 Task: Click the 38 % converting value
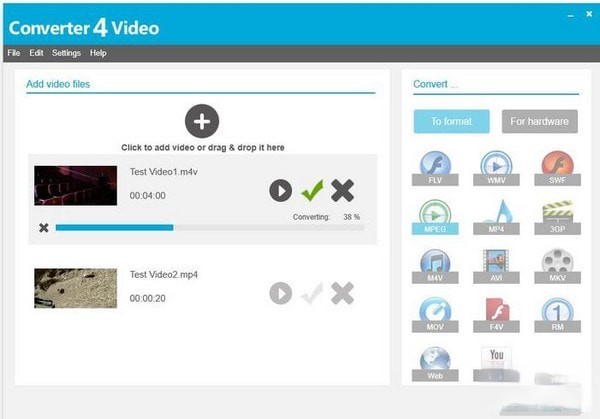351,217
